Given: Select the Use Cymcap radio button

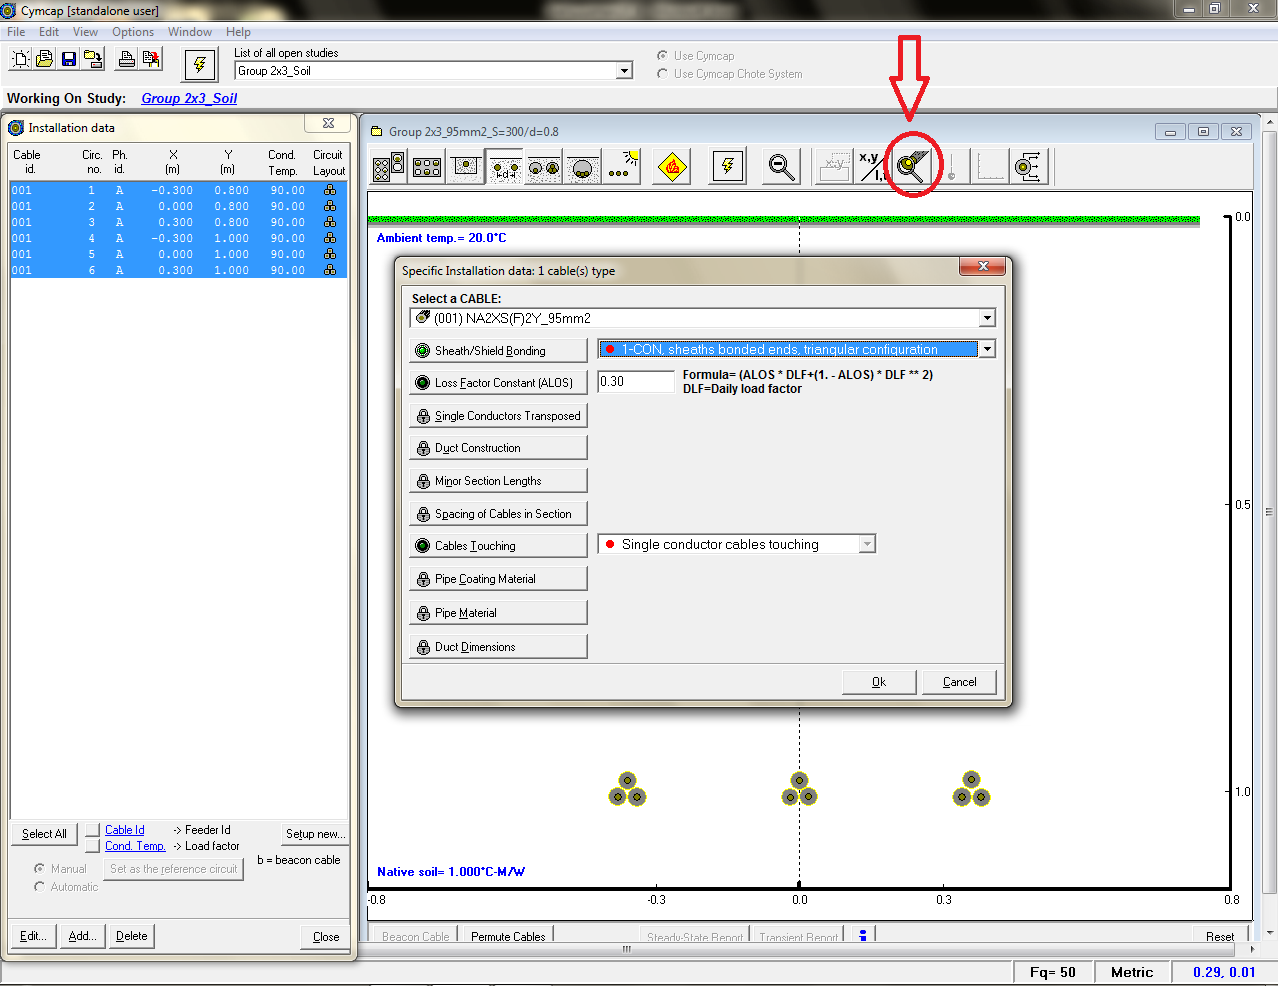Looking at the screenshot, I should coord(662,56).
